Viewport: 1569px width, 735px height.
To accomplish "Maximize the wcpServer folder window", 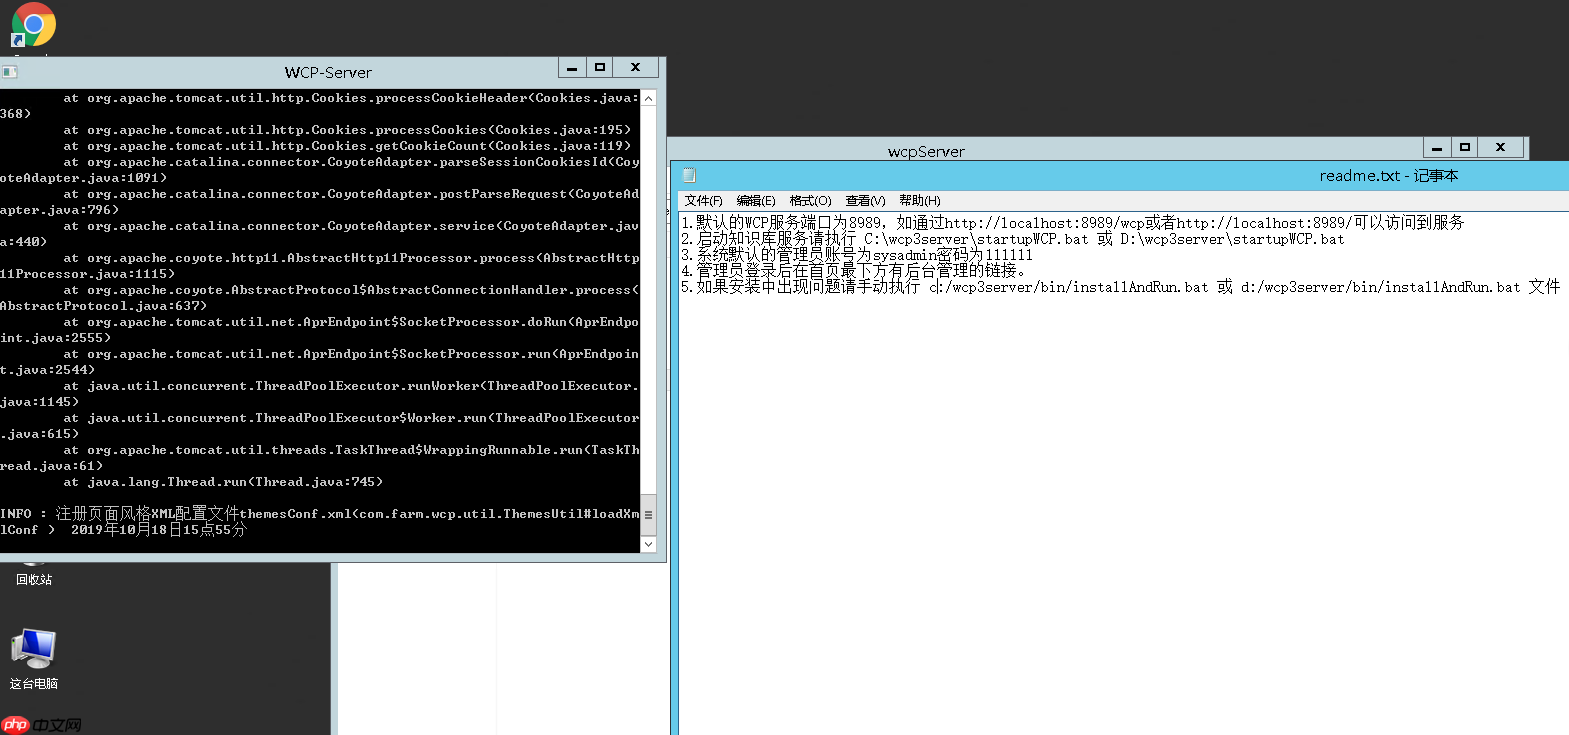I will coord(1465,148).
